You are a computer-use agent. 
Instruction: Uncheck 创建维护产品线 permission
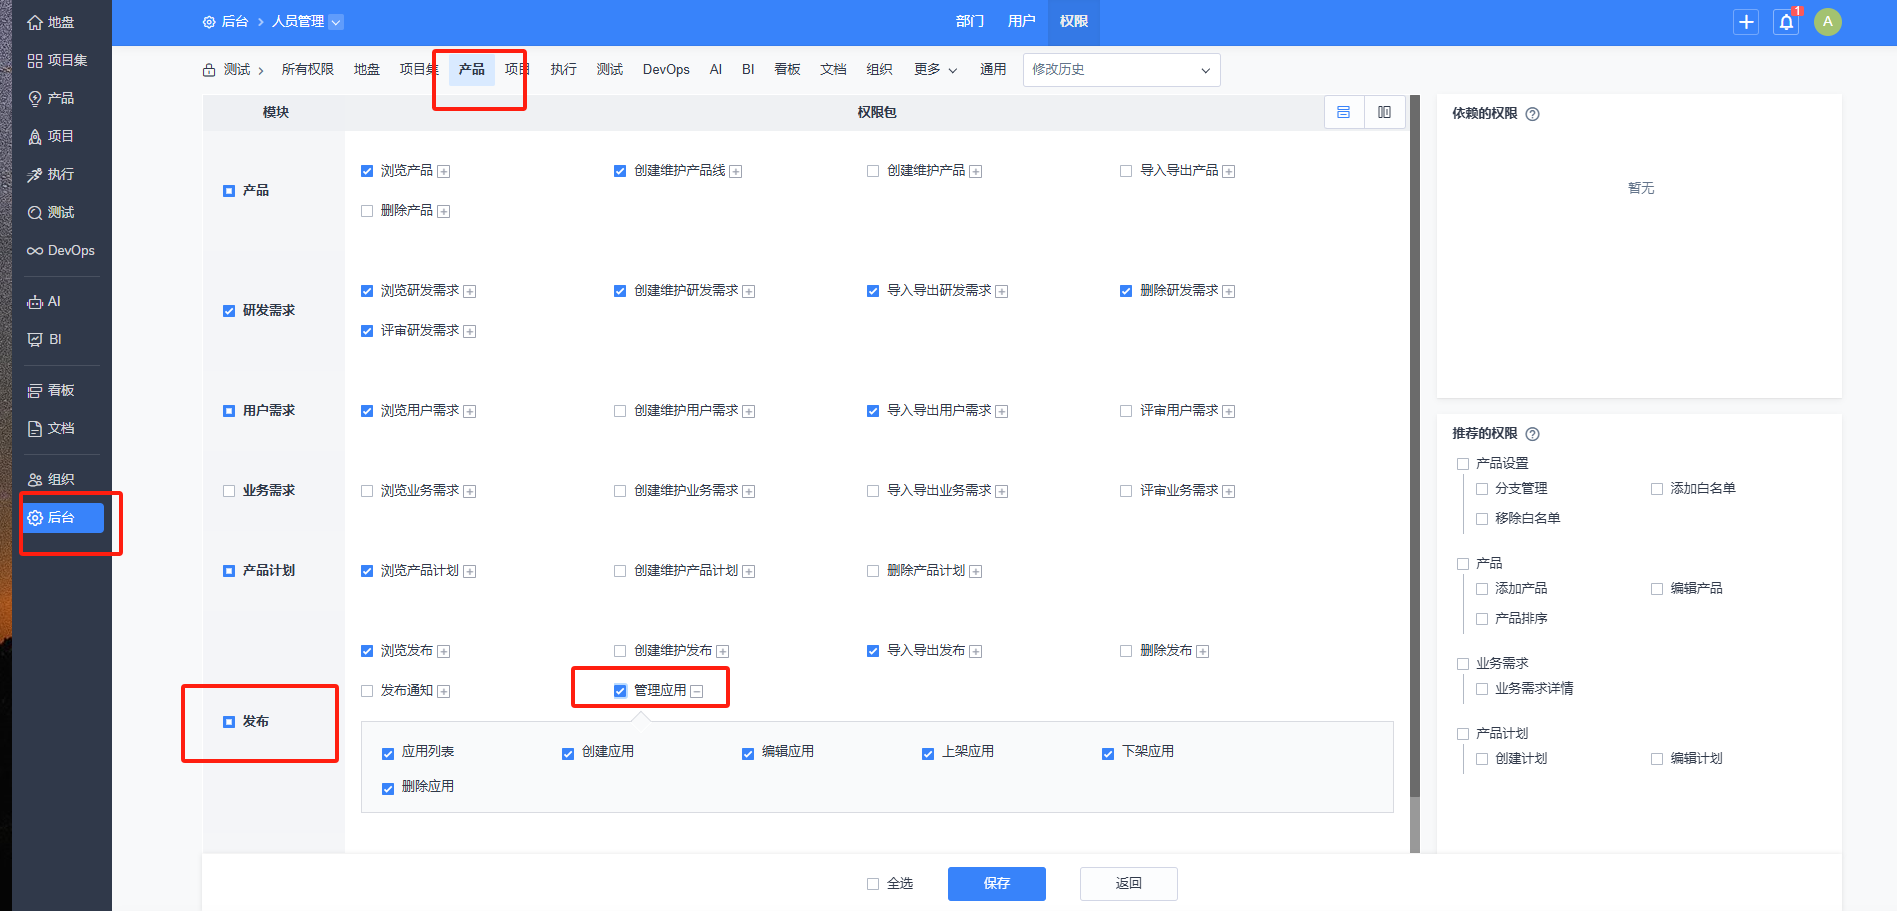tap(620, 171)
